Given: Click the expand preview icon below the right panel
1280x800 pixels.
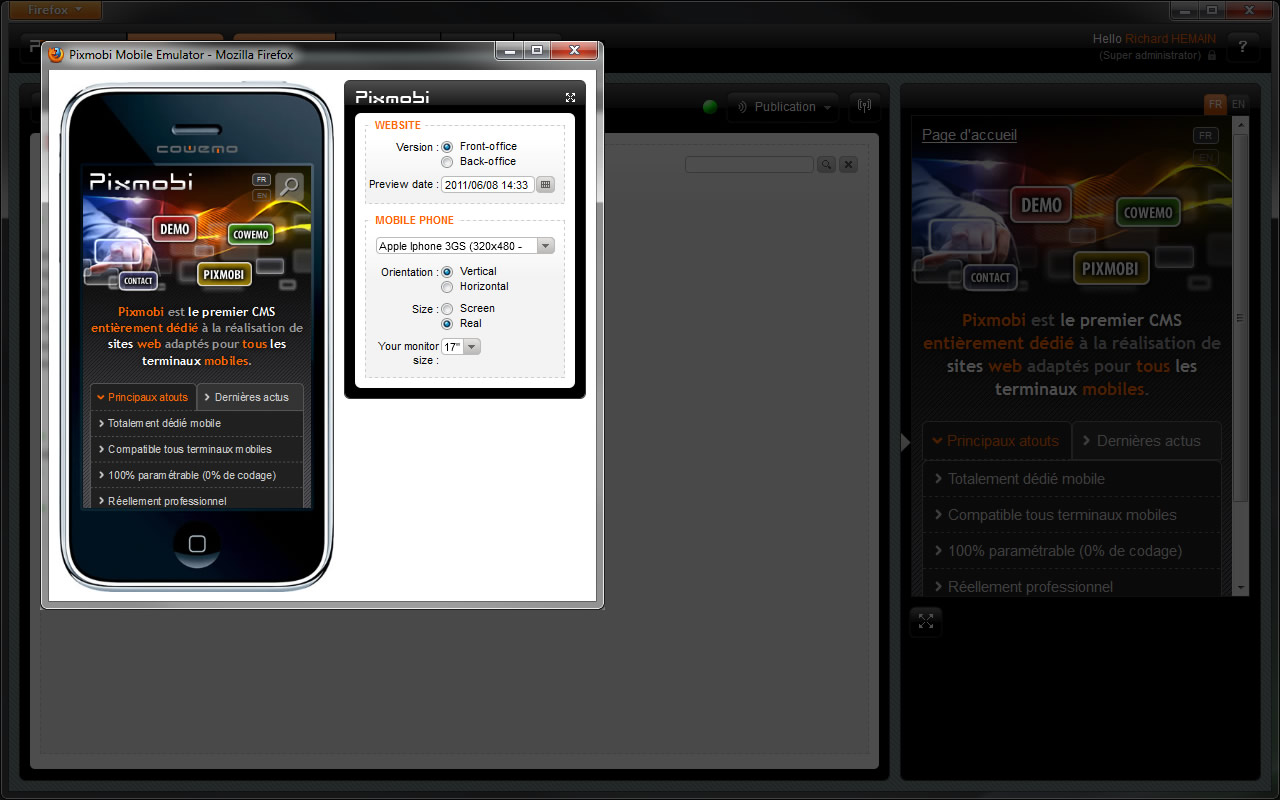Looking at the screenshot, I should coord(926,621).
